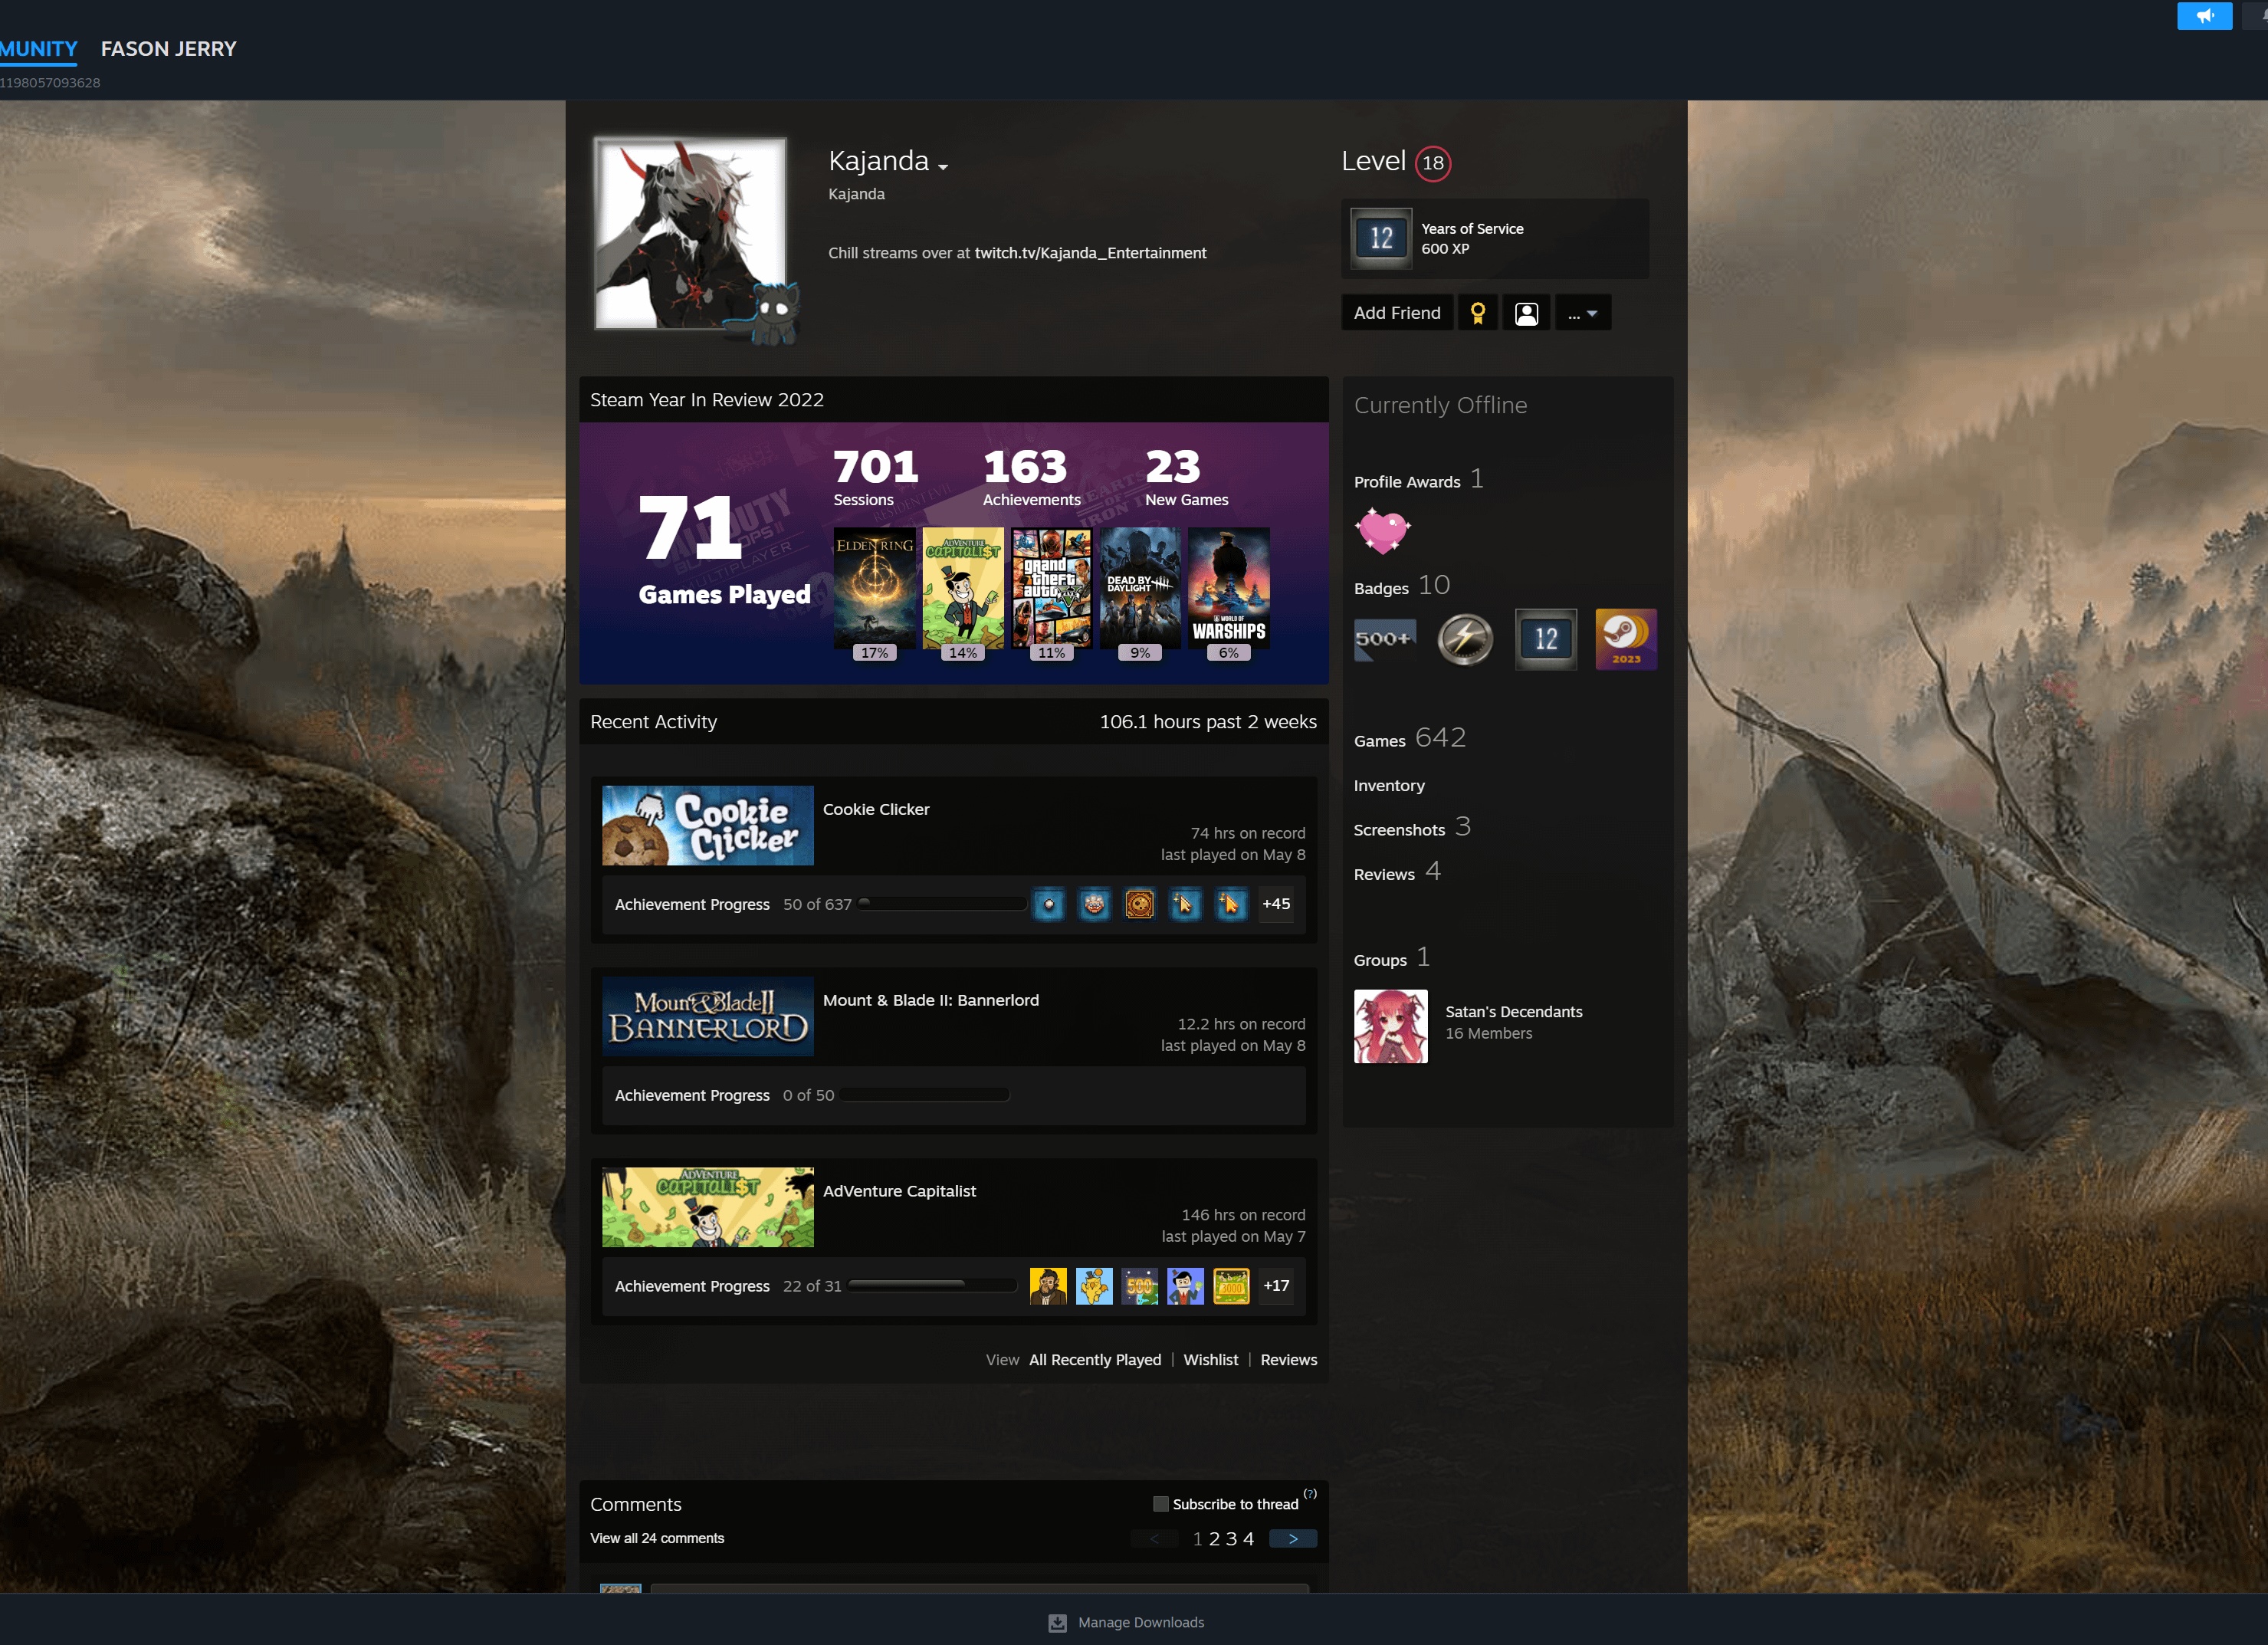Click AdVenture Capitalist's man-holding-cash achievement icon

pos(1185,1286)
